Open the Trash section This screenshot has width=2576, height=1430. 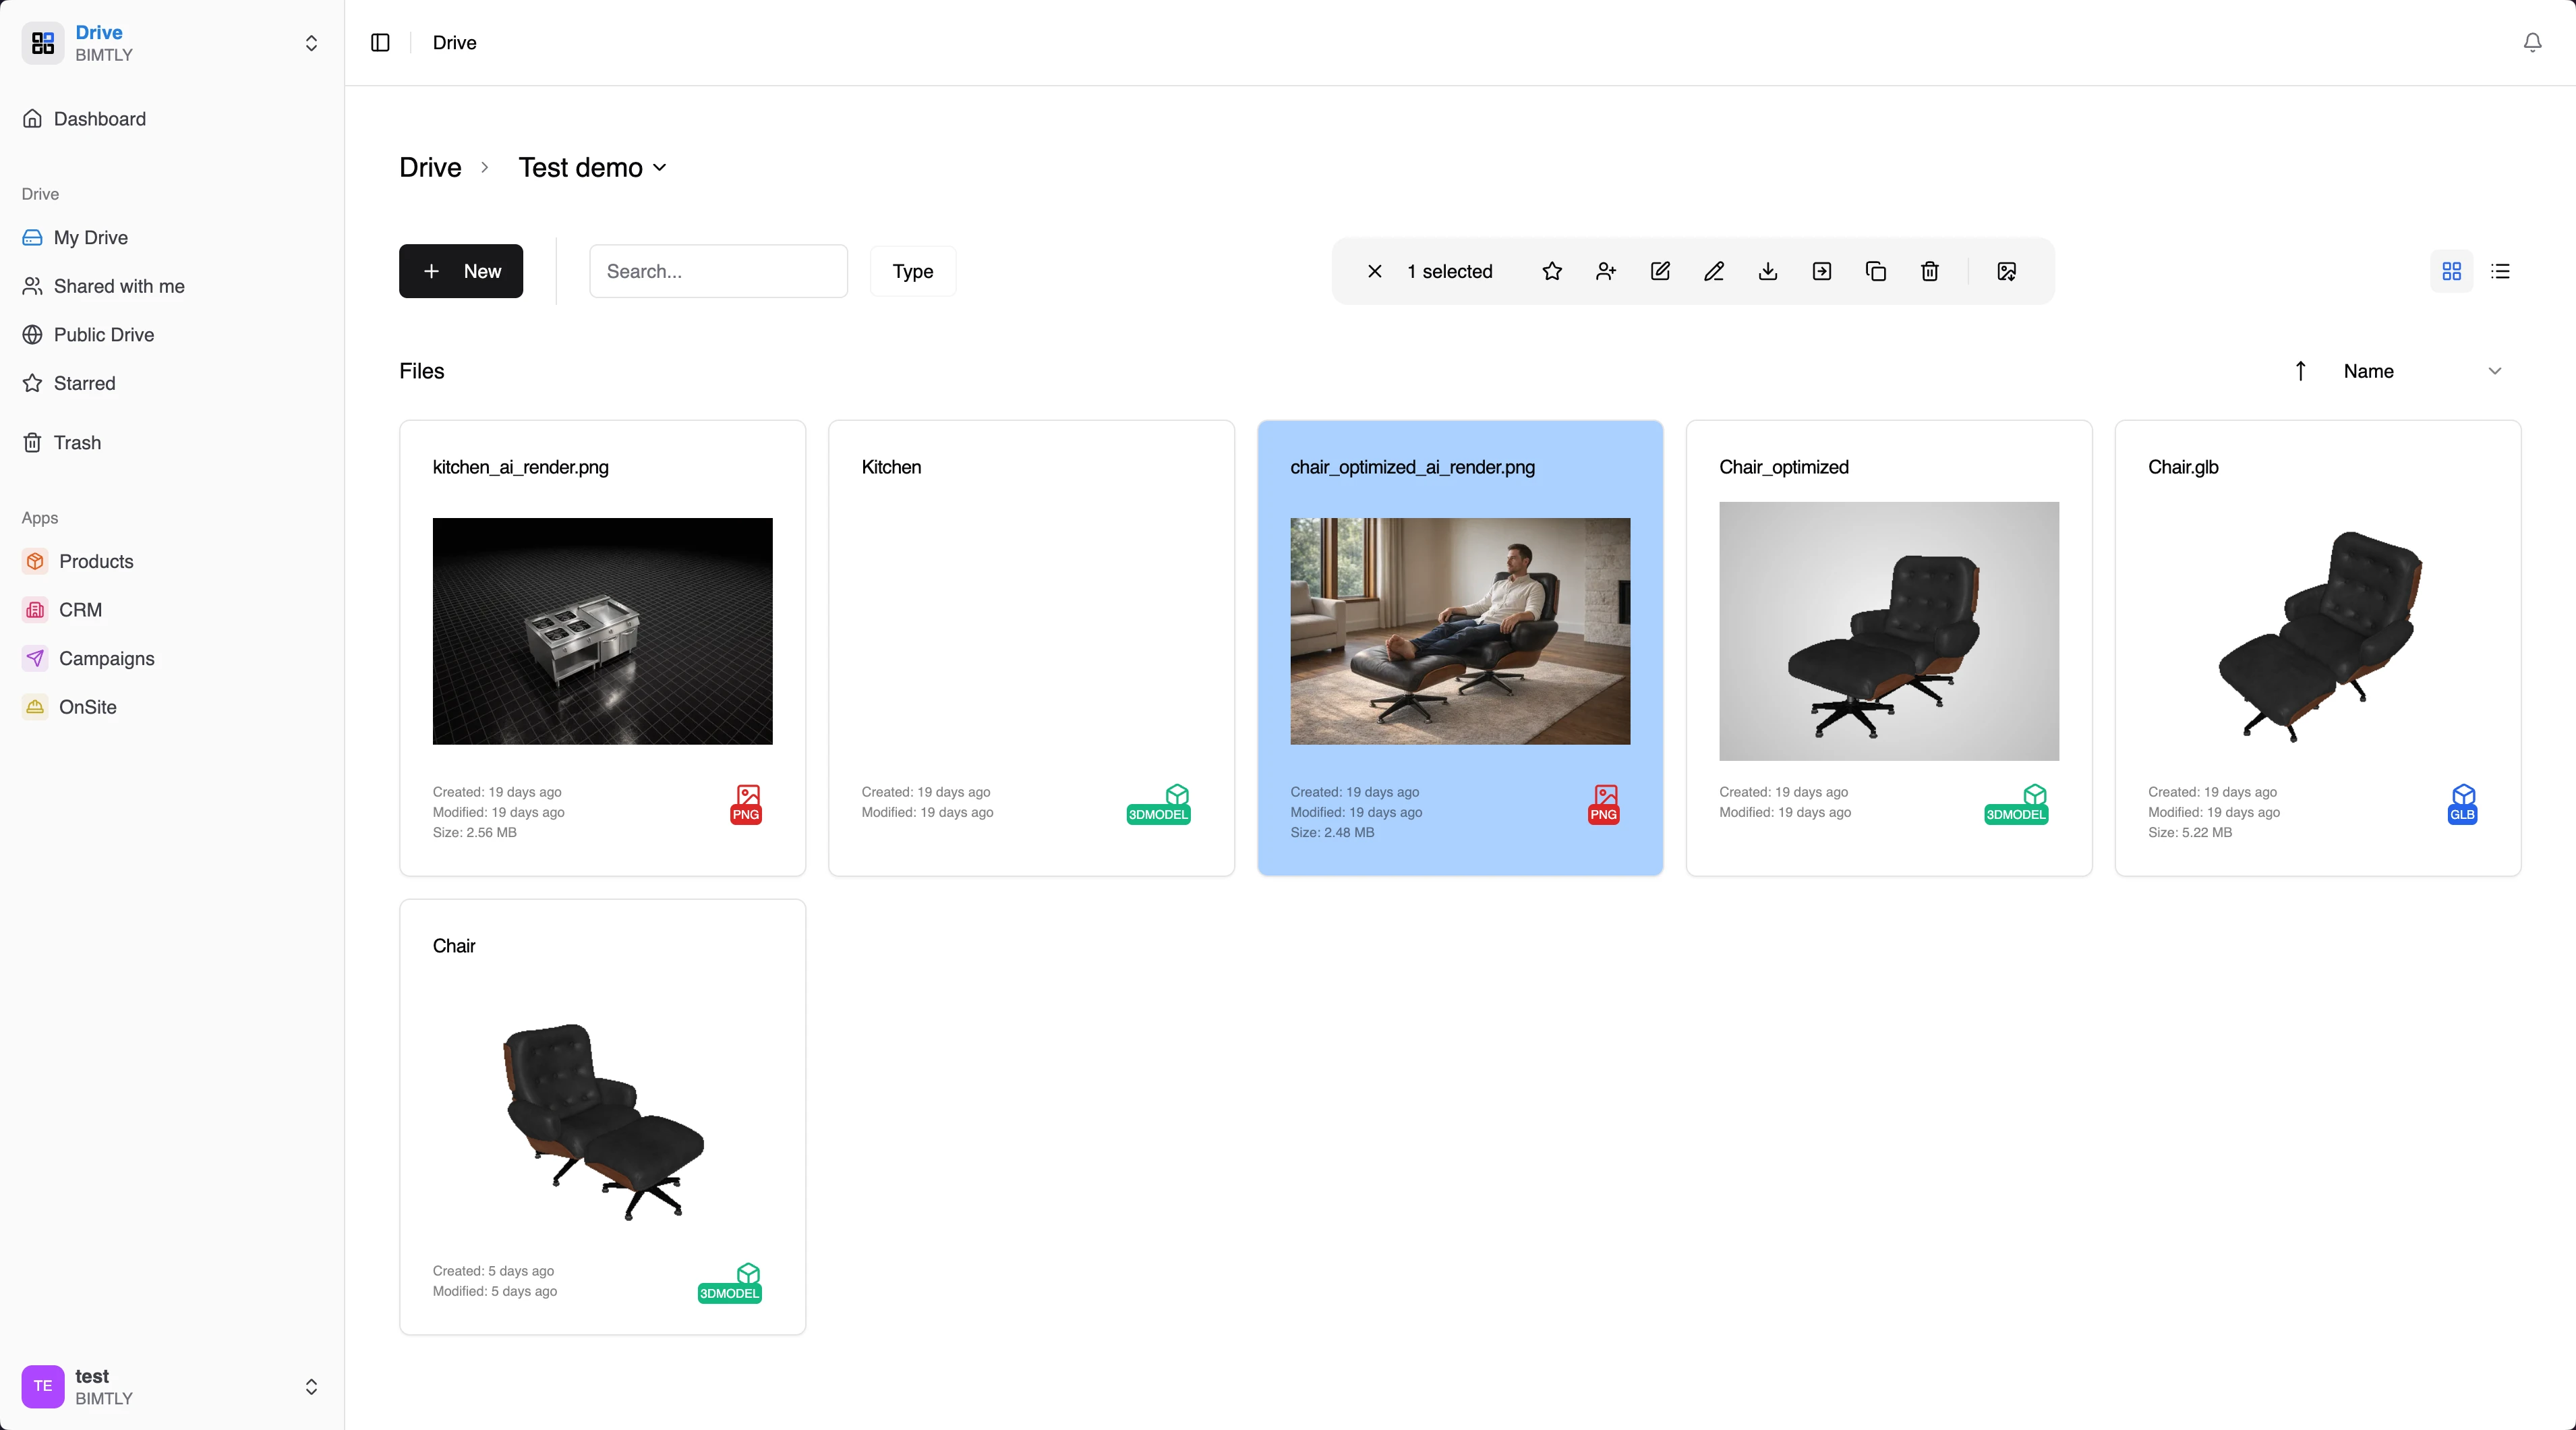[78, 442]
